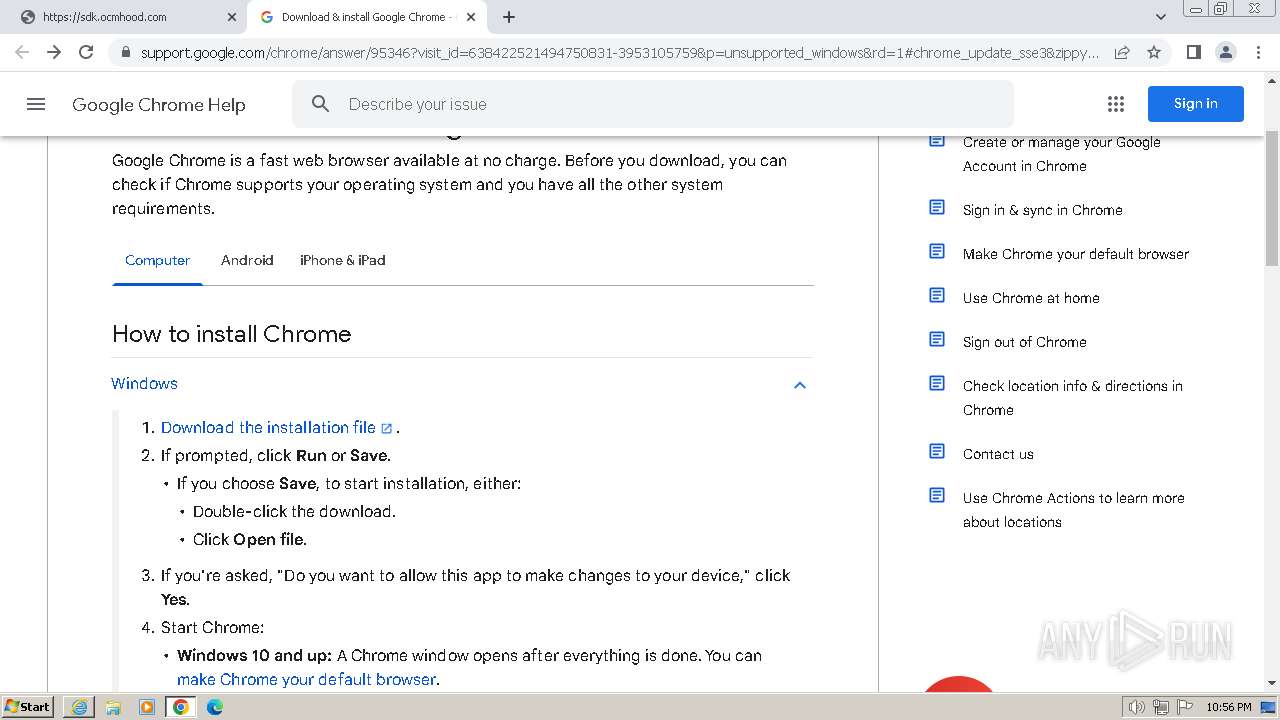Open Microsoft Edge from the taskbar
The image size is (1280, 720).
215,707
